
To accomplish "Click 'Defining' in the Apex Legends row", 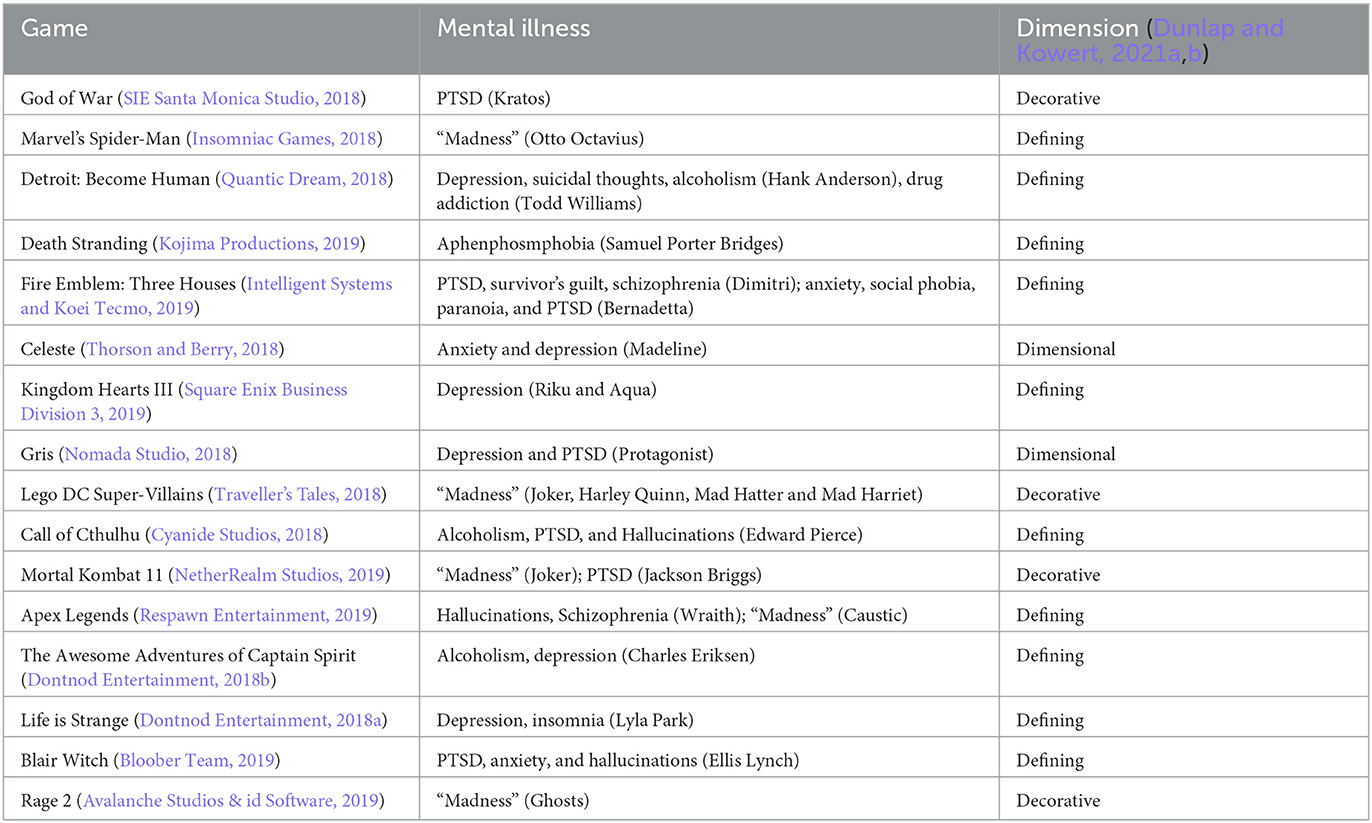I will 1050,615.
